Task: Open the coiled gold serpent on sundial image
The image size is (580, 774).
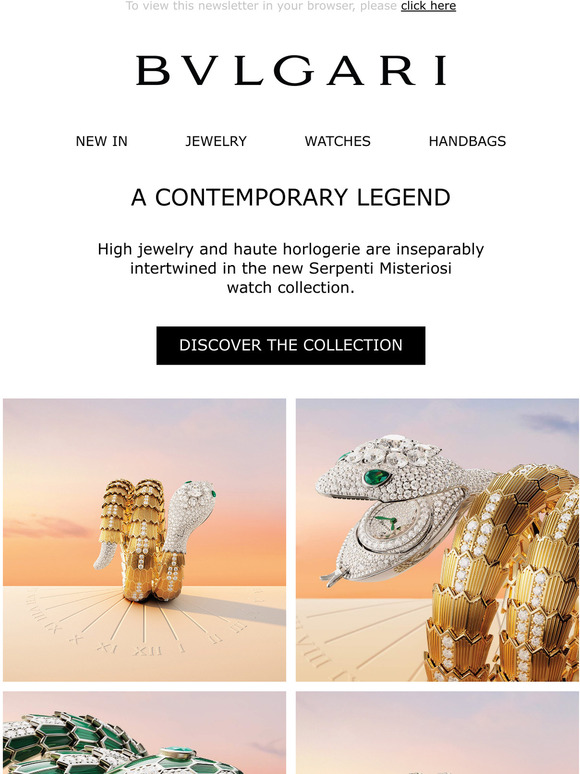Action: 144,540
